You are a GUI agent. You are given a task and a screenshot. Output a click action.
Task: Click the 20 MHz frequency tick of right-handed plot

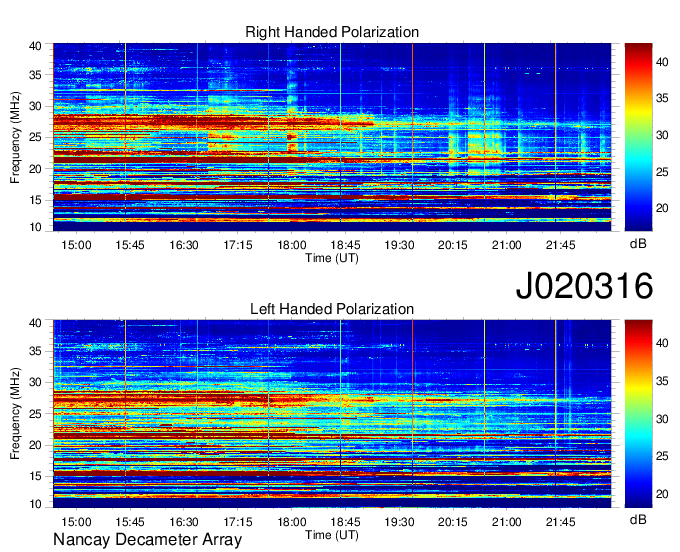[x=35, y=169]
